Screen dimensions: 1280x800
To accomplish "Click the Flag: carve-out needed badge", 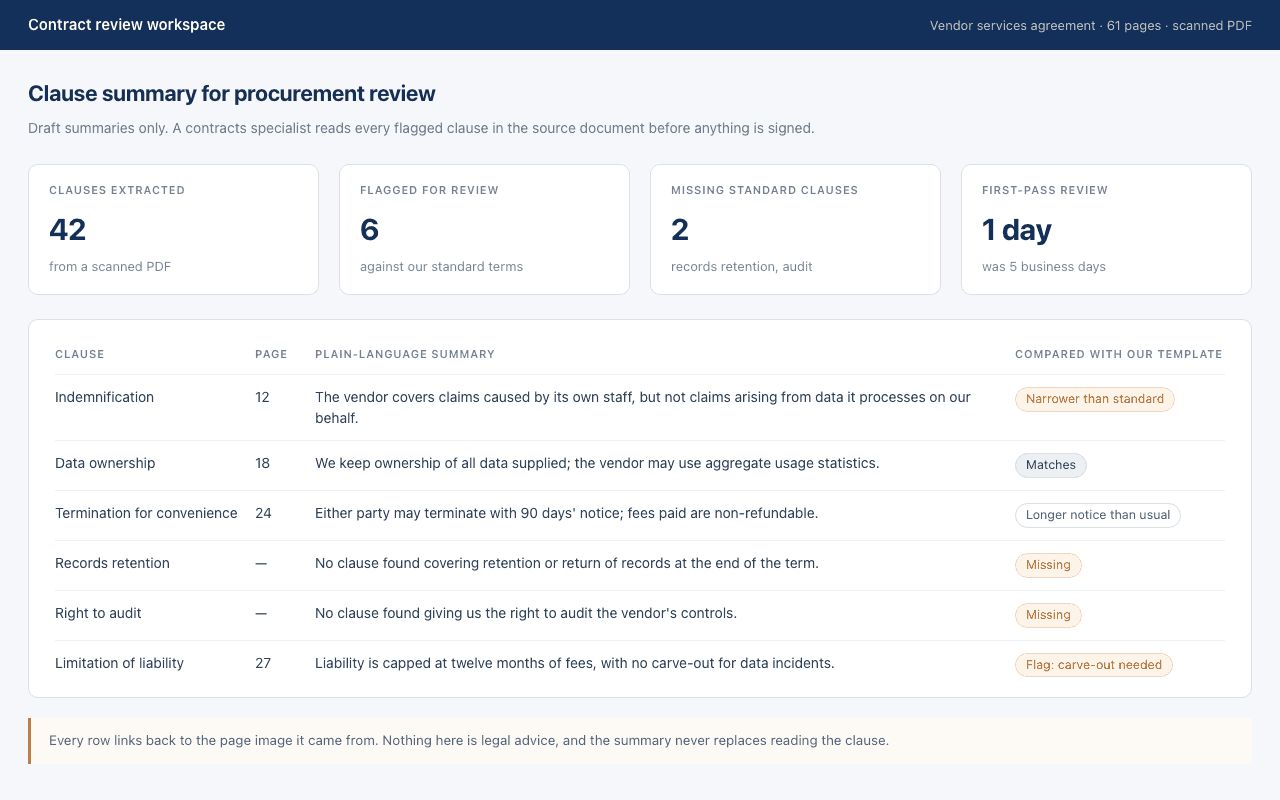I will pos(1094,665).
